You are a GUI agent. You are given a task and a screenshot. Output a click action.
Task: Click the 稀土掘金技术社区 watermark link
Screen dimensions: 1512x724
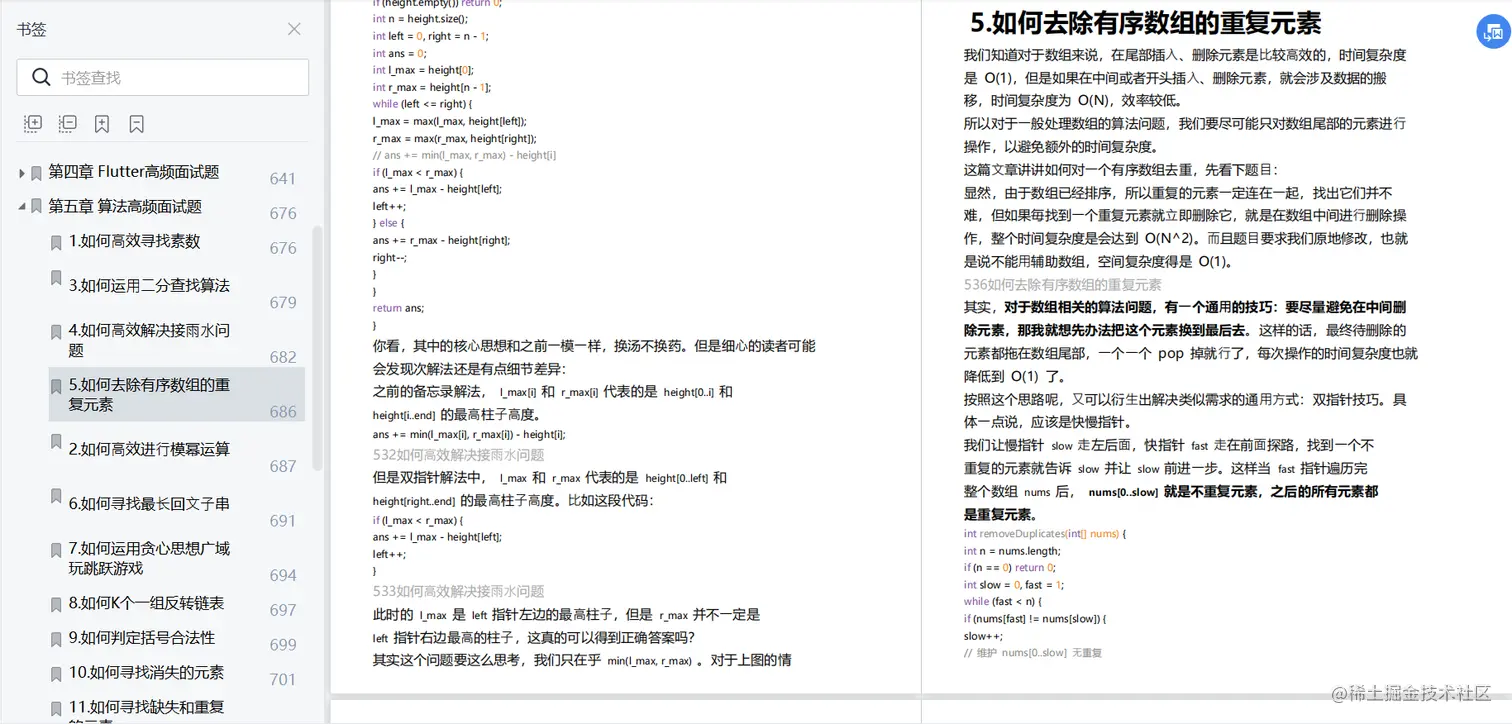click(1412, 692)
